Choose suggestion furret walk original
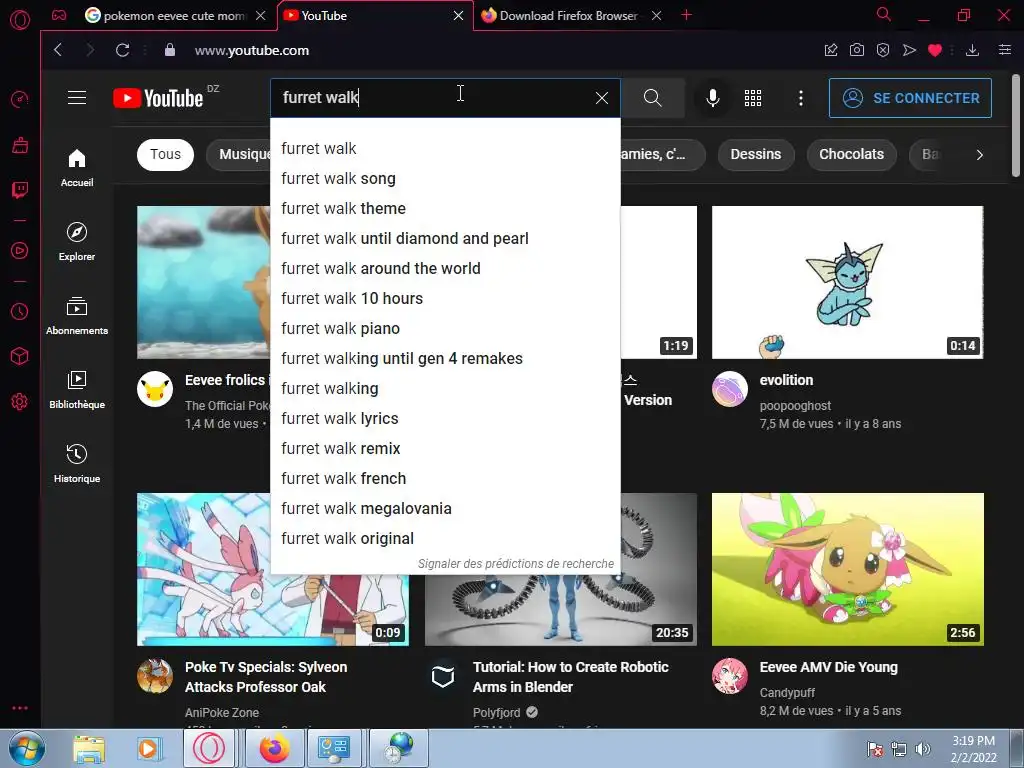The width and height of the screenshot is (1024, 768). click(445, 539)
